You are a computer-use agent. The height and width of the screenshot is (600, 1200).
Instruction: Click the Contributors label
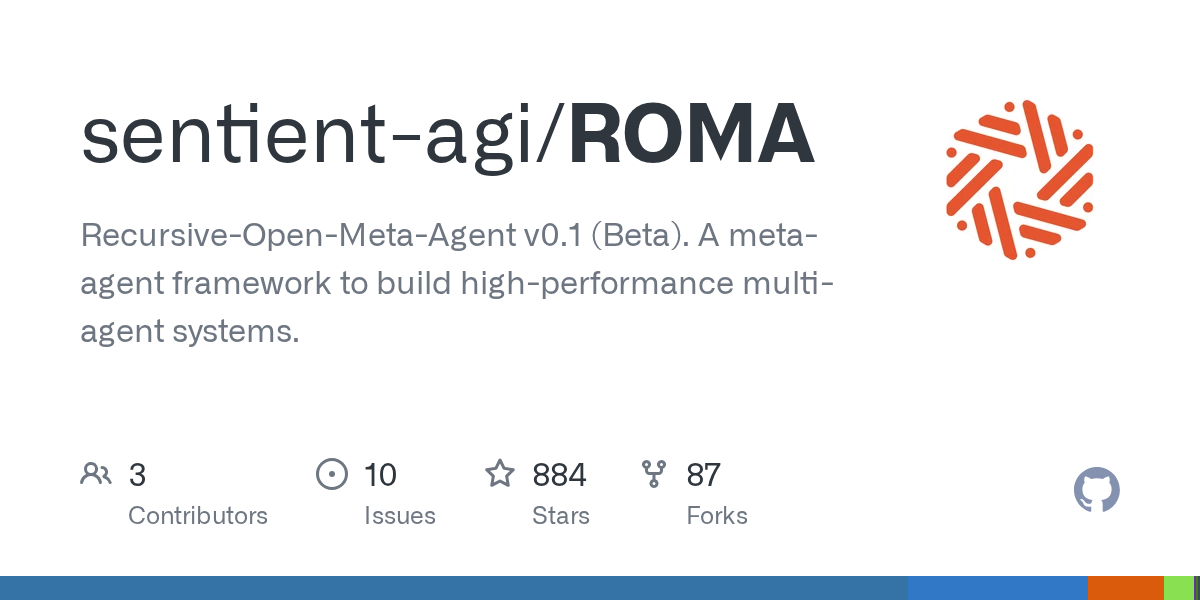point(198,516)
